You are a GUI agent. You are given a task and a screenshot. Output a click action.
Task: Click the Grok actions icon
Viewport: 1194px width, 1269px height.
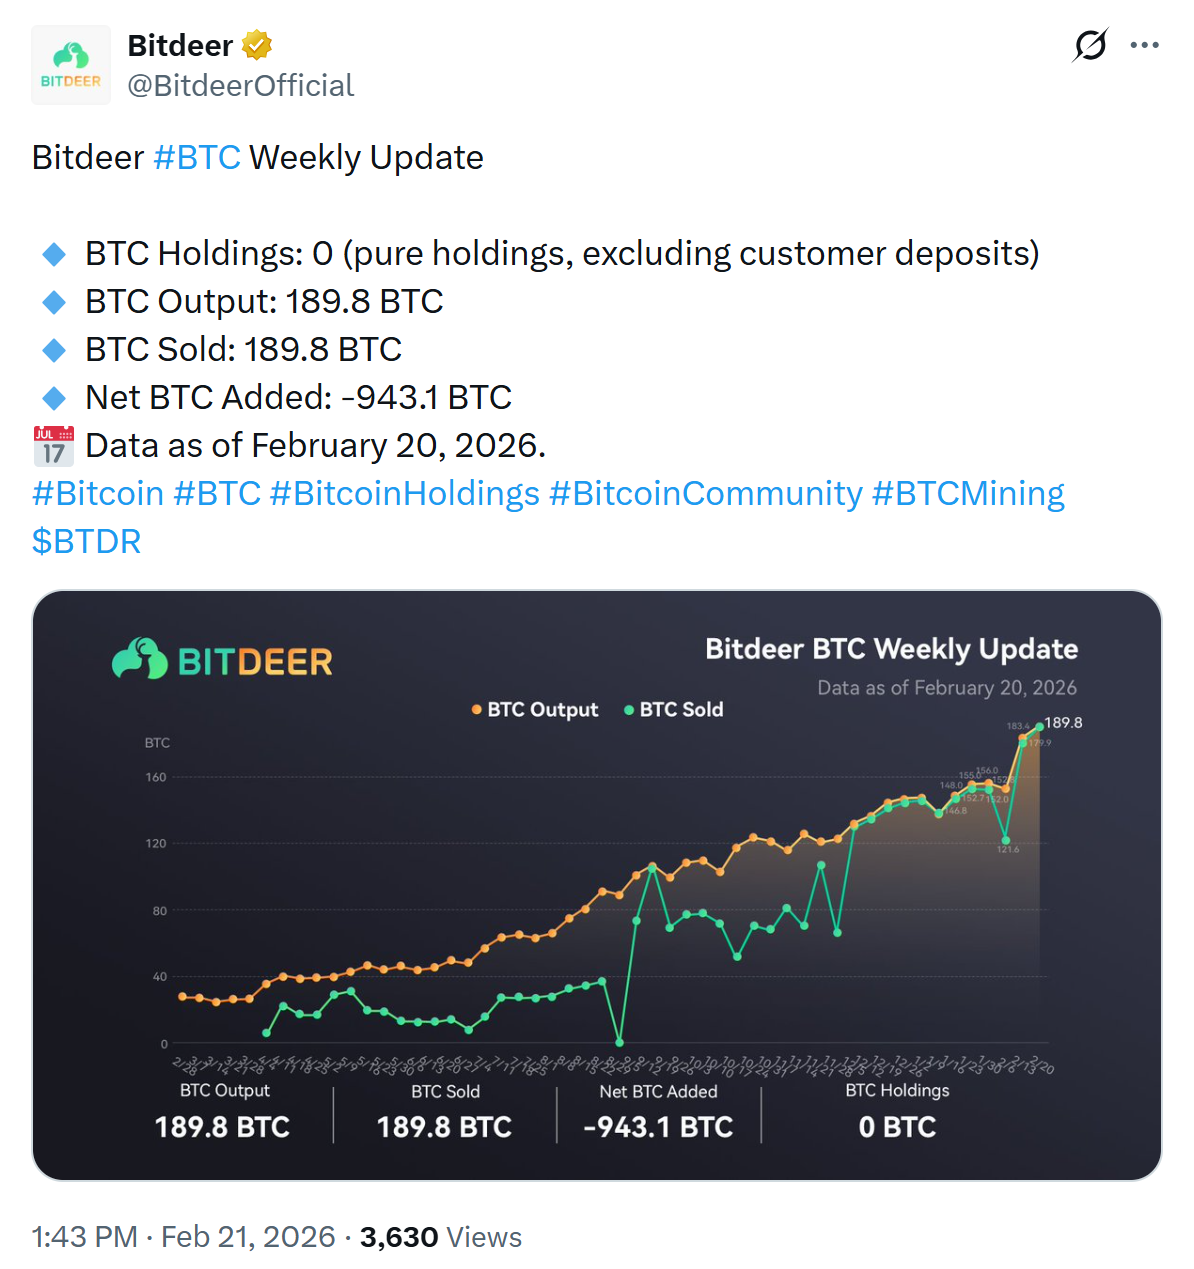pos(1091,45)
